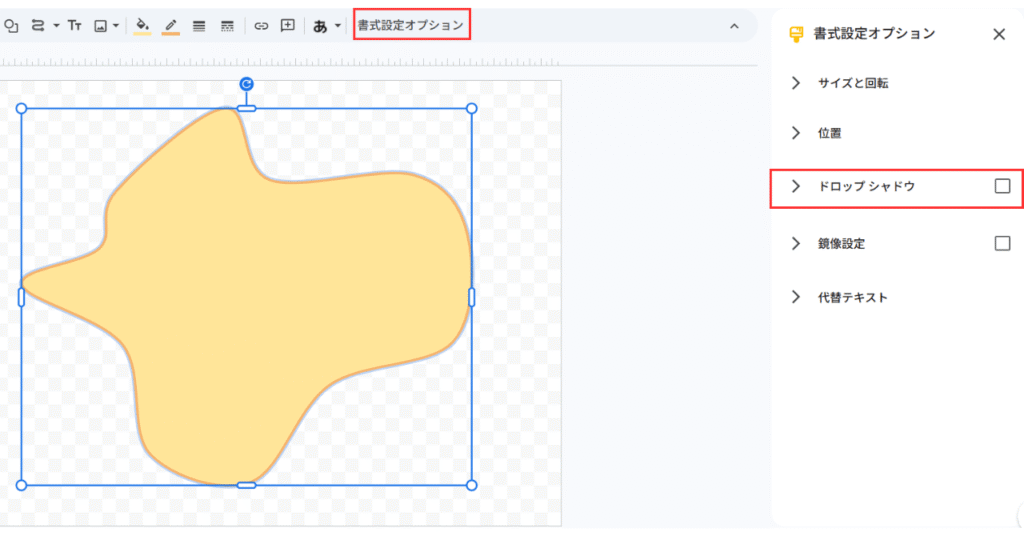Select the Line tool icon
This screenshot has width=1024, height=536.
(x=39, y=26)
